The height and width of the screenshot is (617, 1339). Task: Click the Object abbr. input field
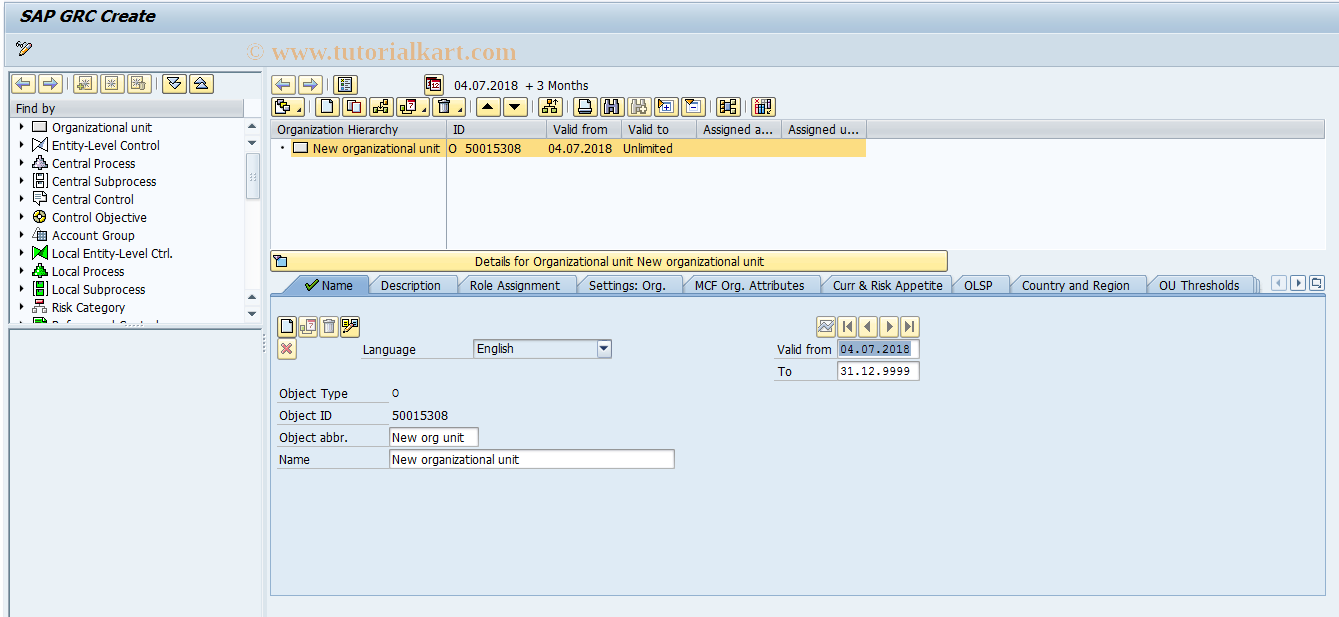434,437
